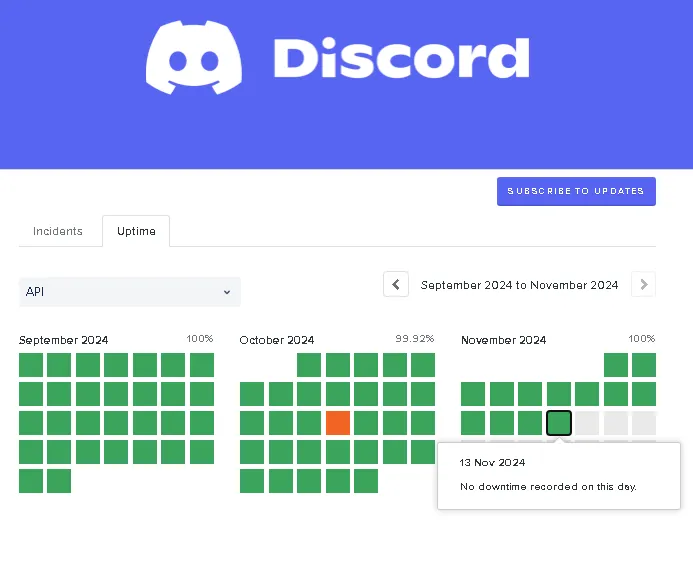Click the October 2024 month heading
693x569 pixels.
tap(277, 340)
